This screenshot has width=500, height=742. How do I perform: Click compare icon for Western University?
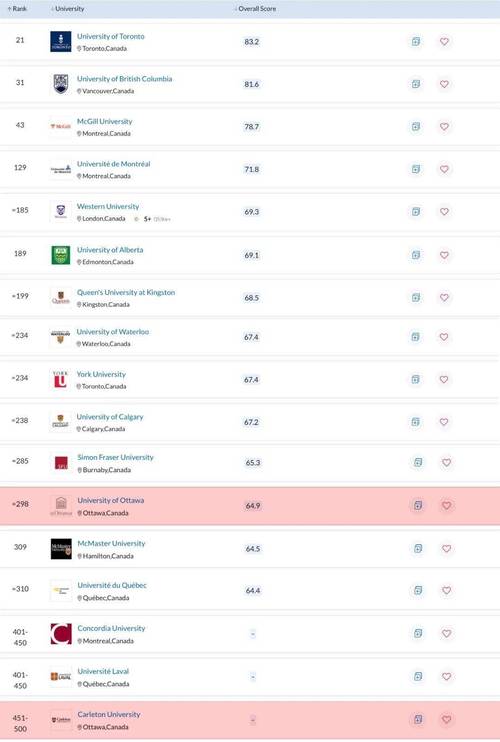click(416, 212)
